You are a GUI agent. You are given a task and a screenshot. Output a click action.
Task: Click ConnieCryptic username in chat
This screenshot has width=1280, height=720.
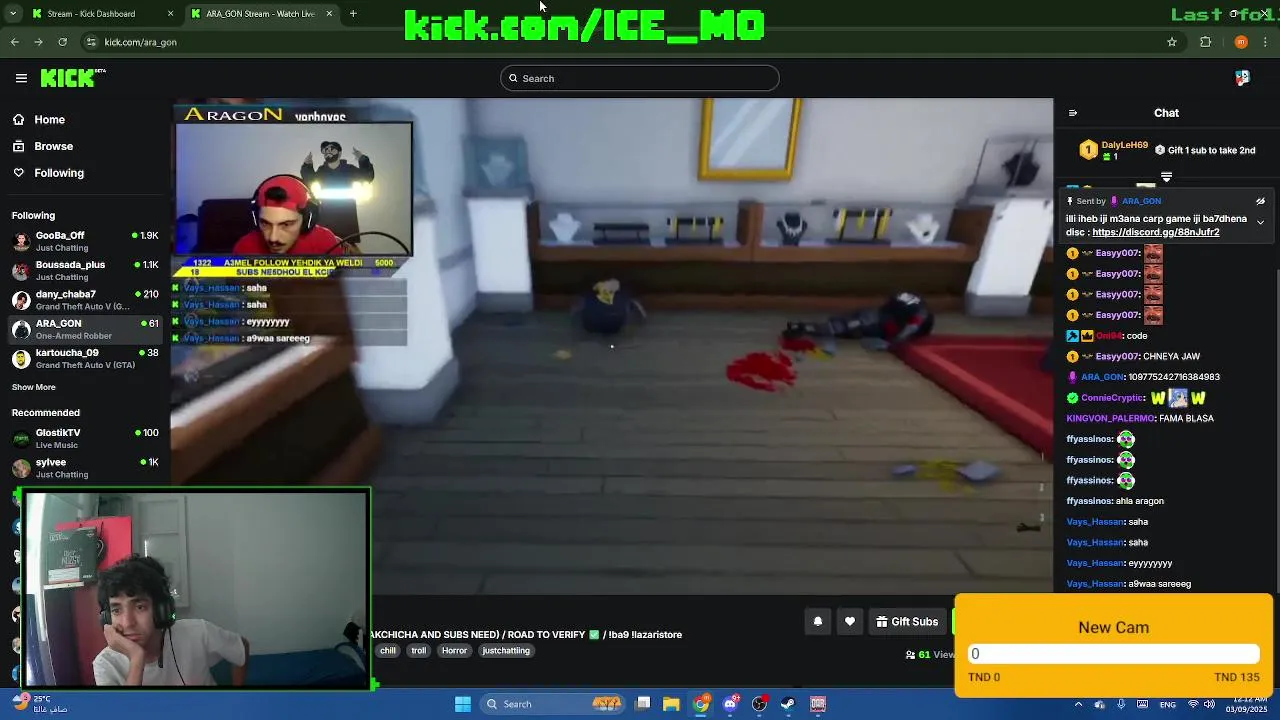(1113, 398)
